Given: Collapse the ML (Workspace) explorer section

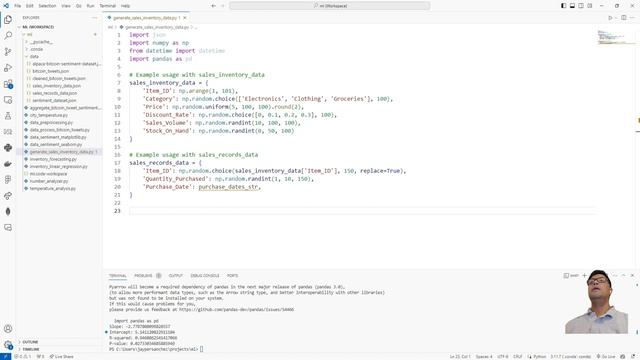Looking at the screenshot, I should (38, 27).
